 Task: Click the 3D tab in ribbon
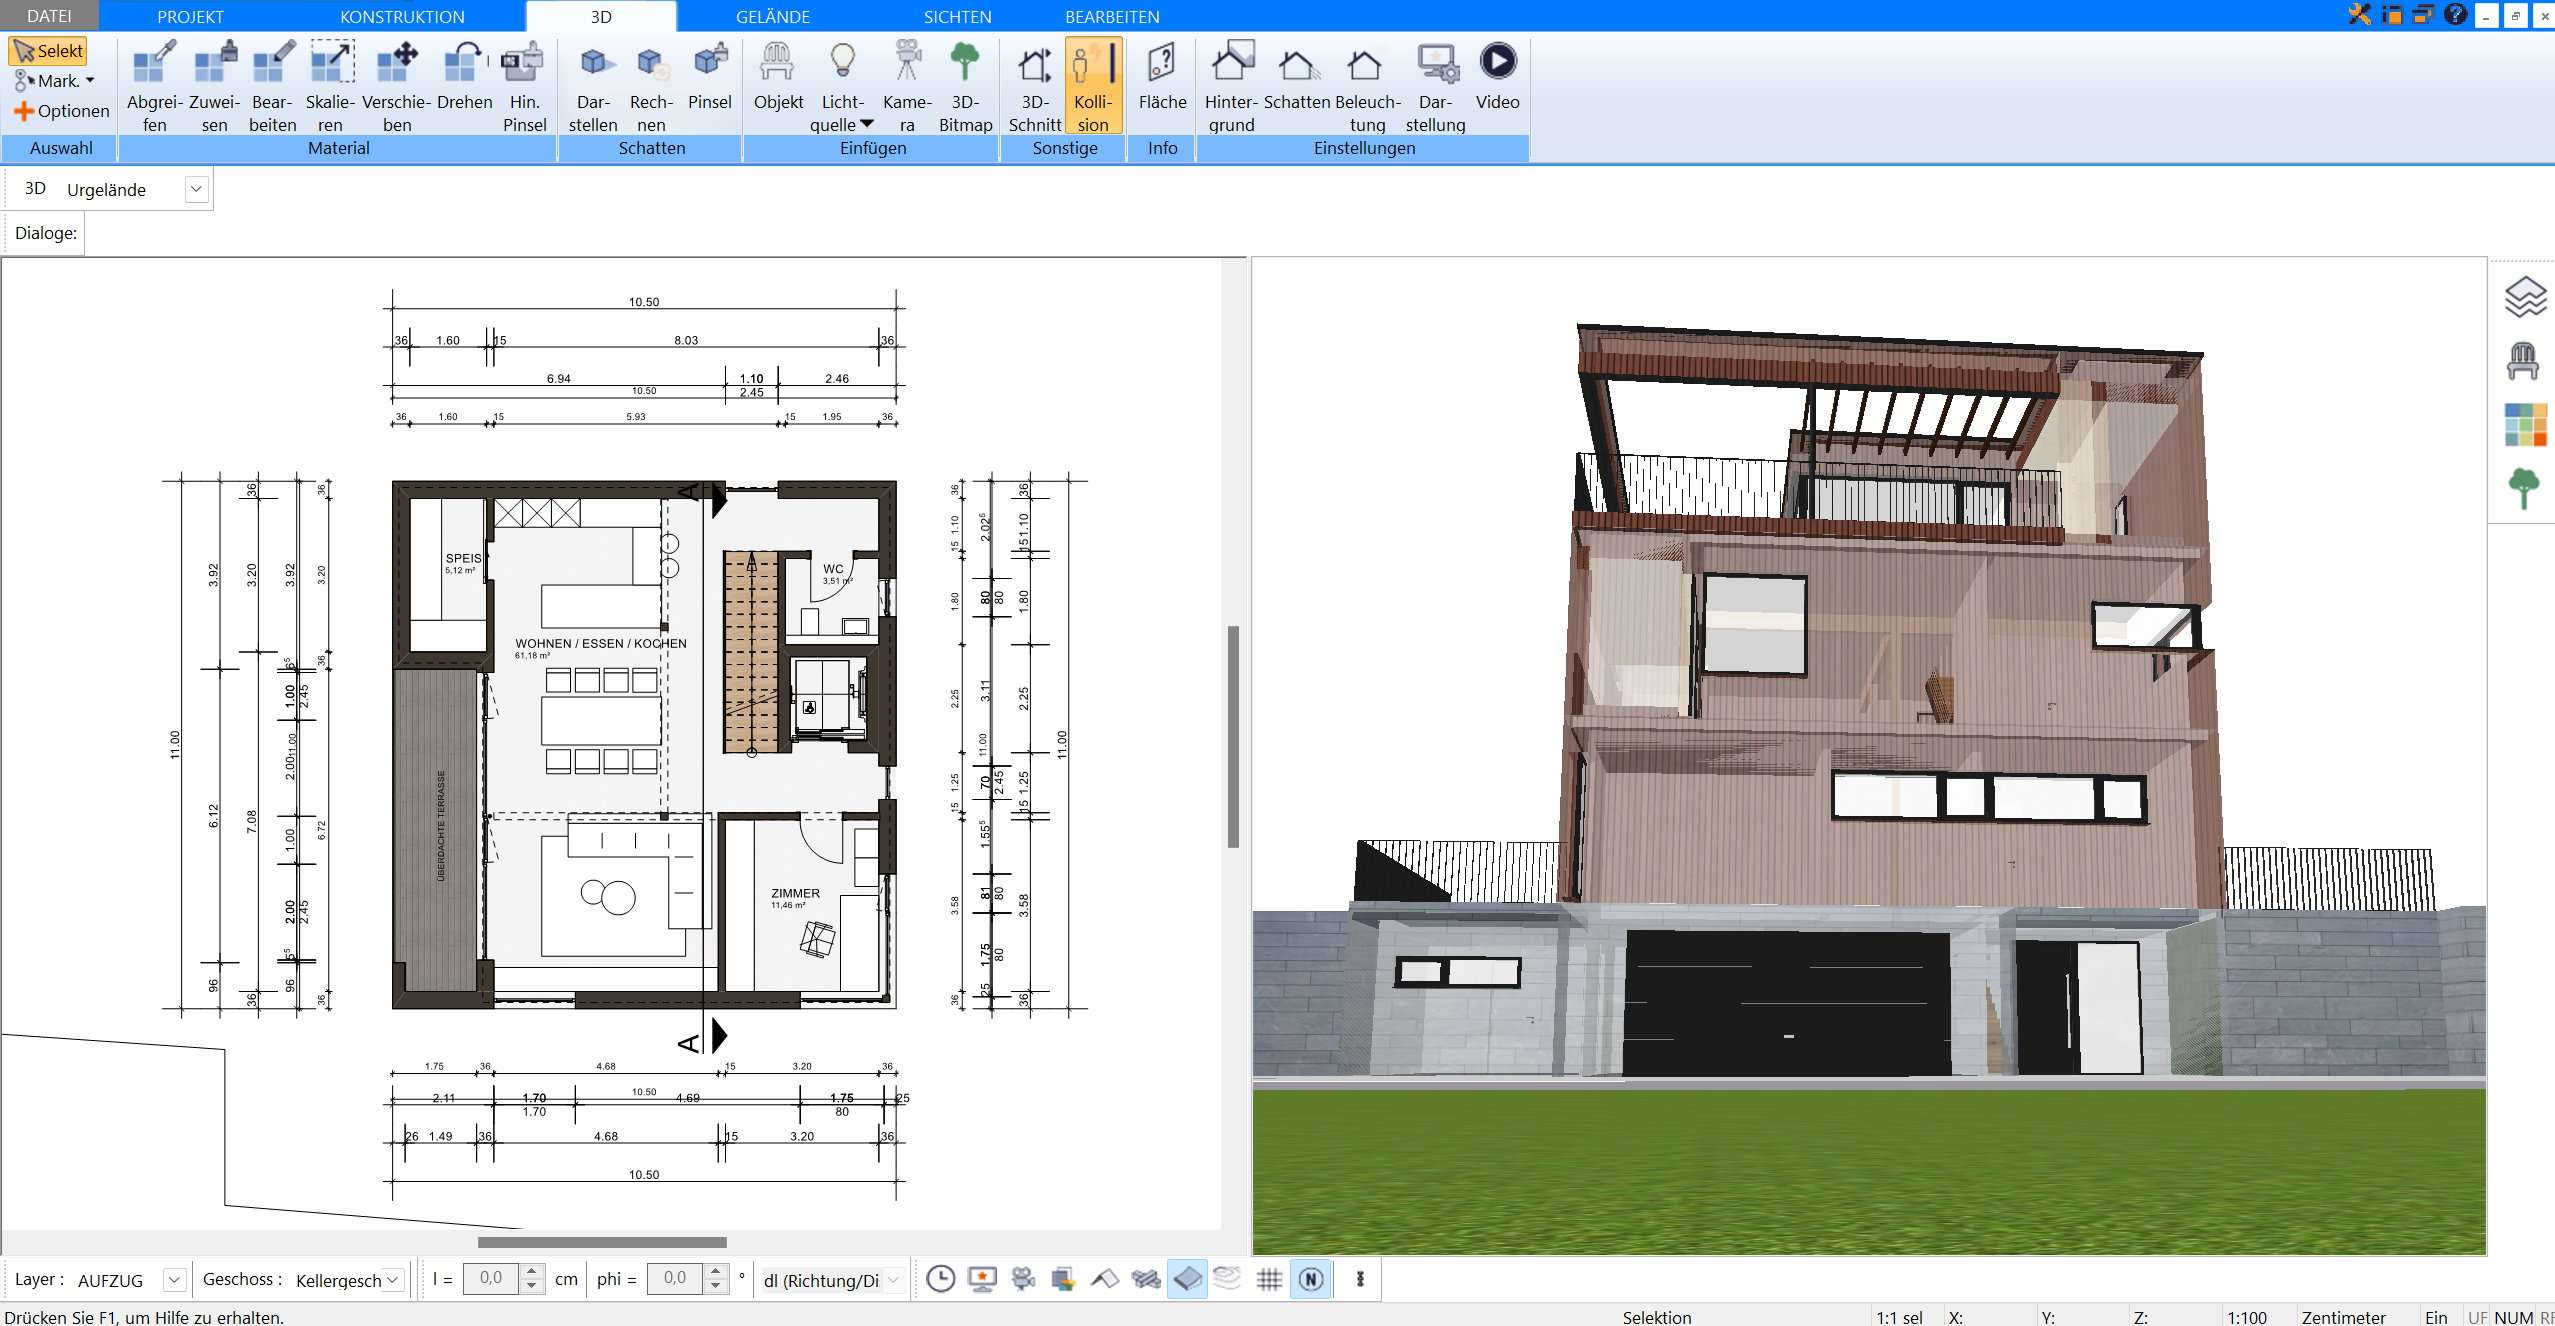(x=602, y=15)
